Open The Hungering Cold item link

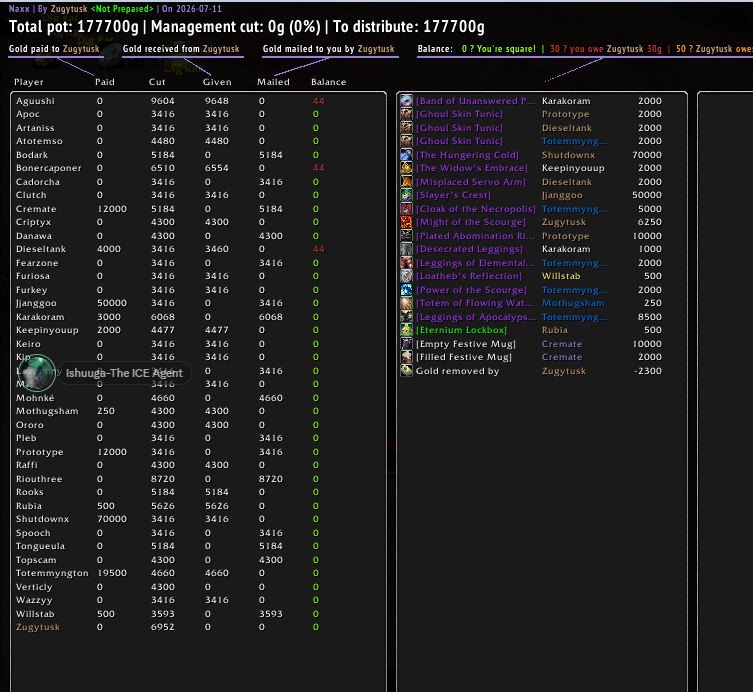point(467,155)
